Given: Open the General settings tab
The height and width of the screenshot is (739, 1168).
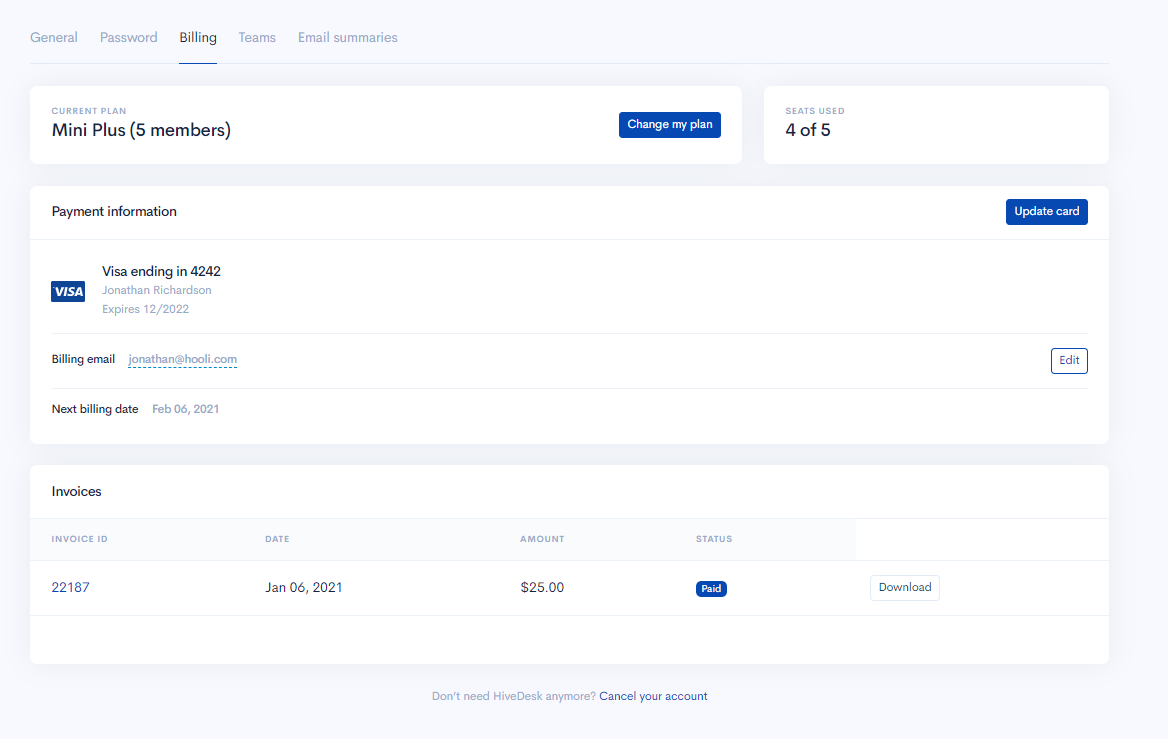Looking at the screenshot, I should pyautogui.click(x=54, y=37).
